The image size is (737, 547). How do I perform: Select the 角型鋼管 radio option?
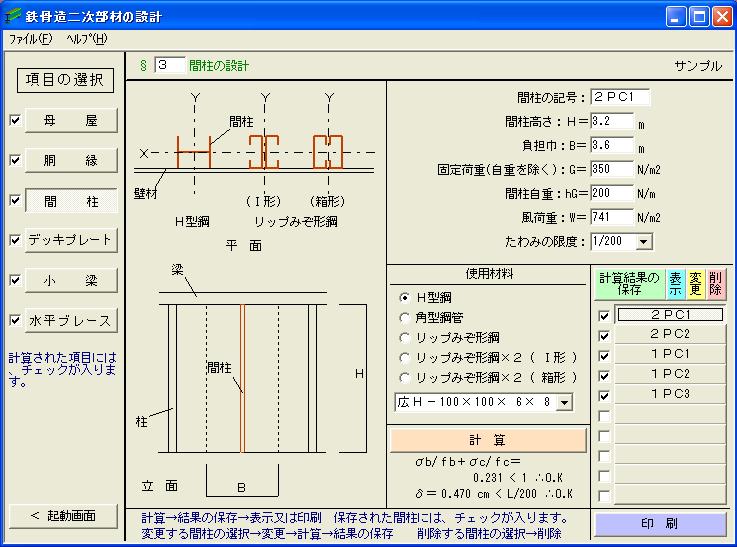[405, 318]
